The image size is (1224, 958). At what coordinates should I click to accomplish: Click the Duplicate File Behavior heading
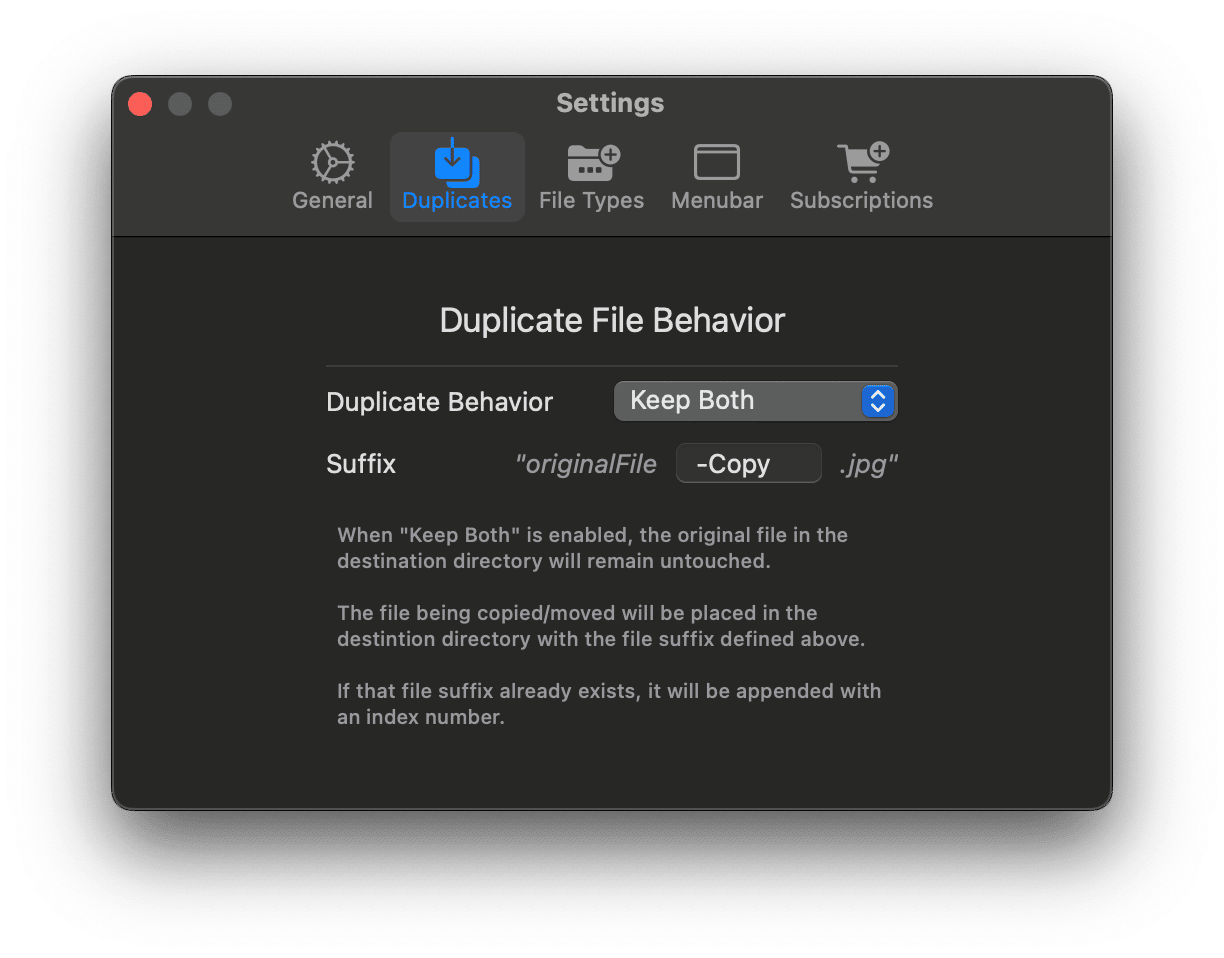pyautogui.click(x=611, y=320)
